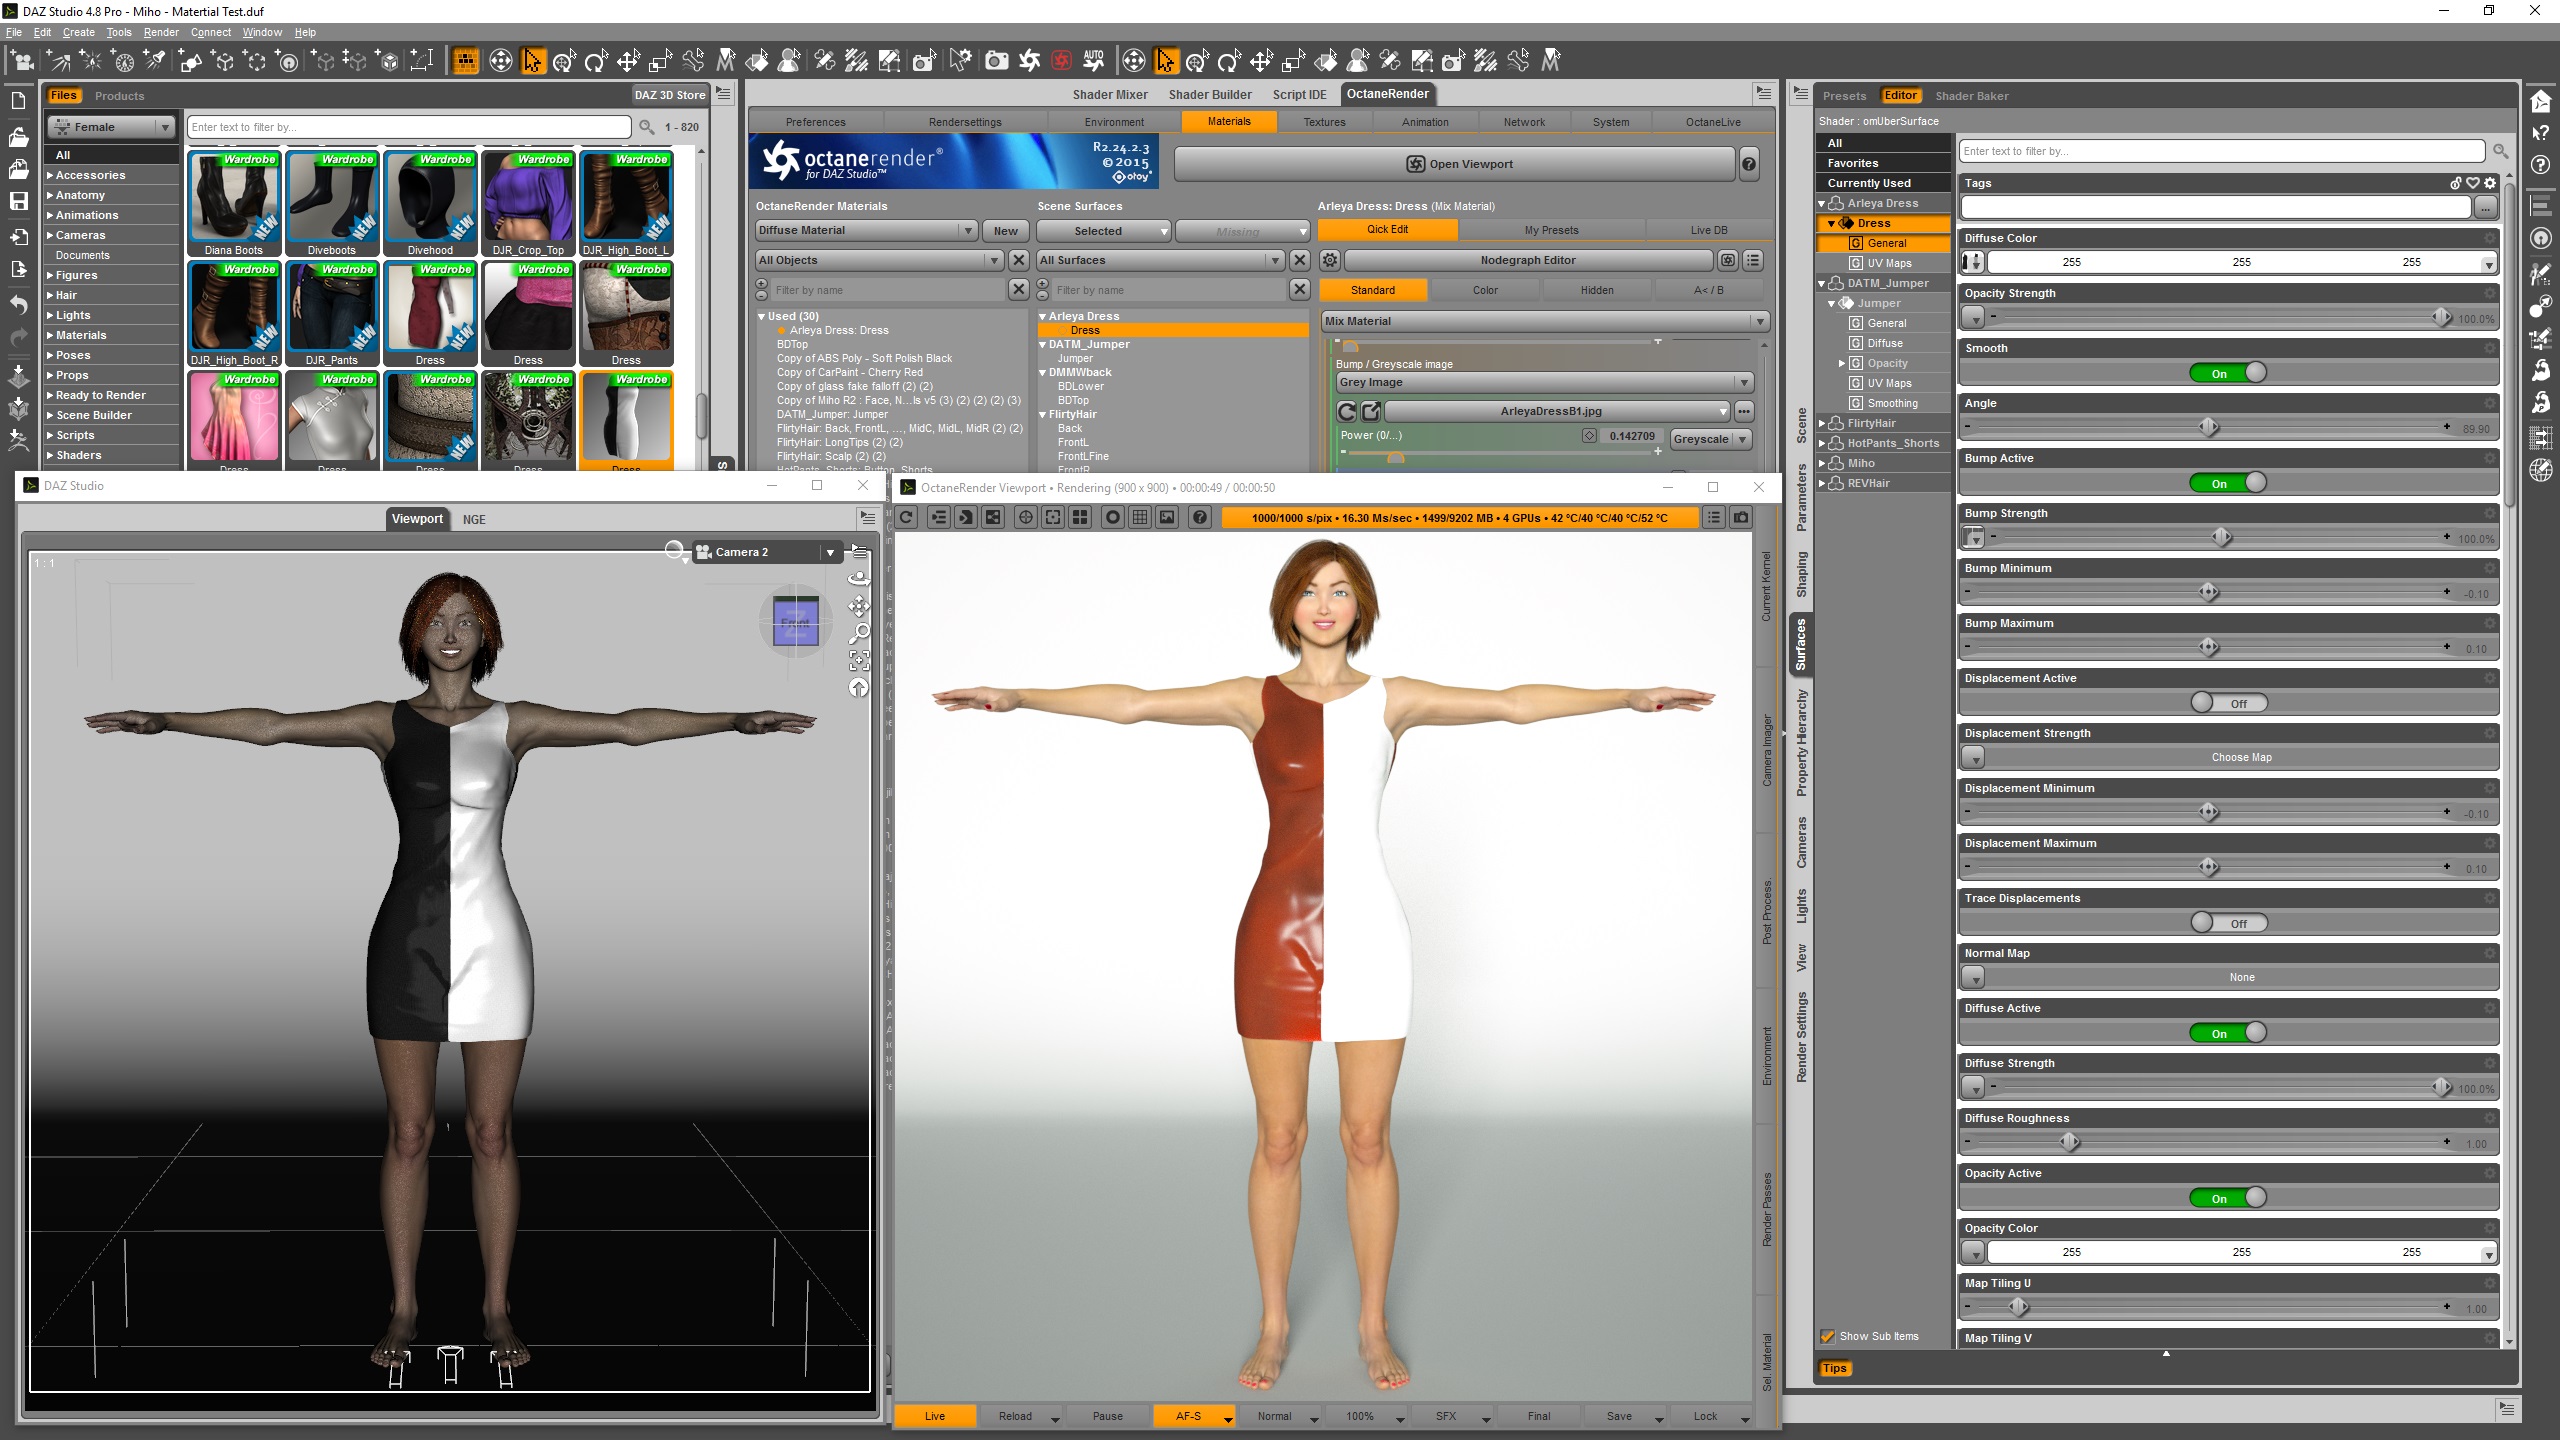Expand the FlirtyHair surface tree node
Image resolution: width=2560 pixels, height=1440 pixels.
1821,423
